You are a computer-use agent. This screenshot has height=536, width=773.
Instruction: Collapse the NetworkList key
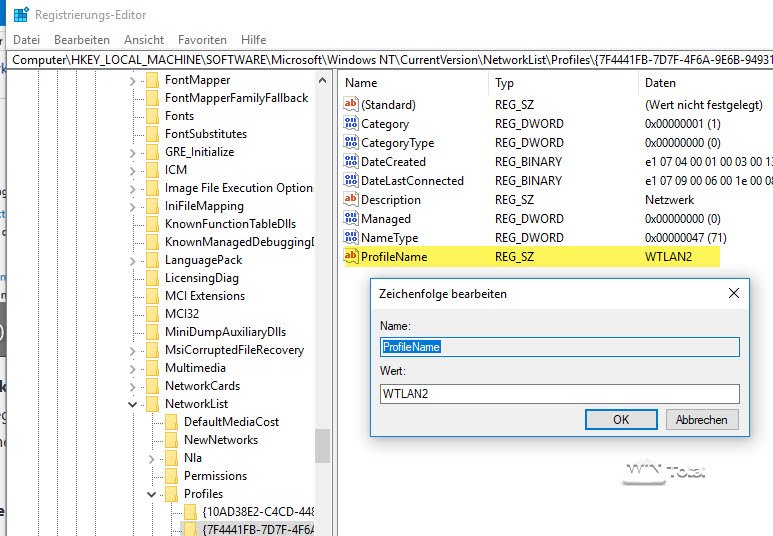(132, 404)
